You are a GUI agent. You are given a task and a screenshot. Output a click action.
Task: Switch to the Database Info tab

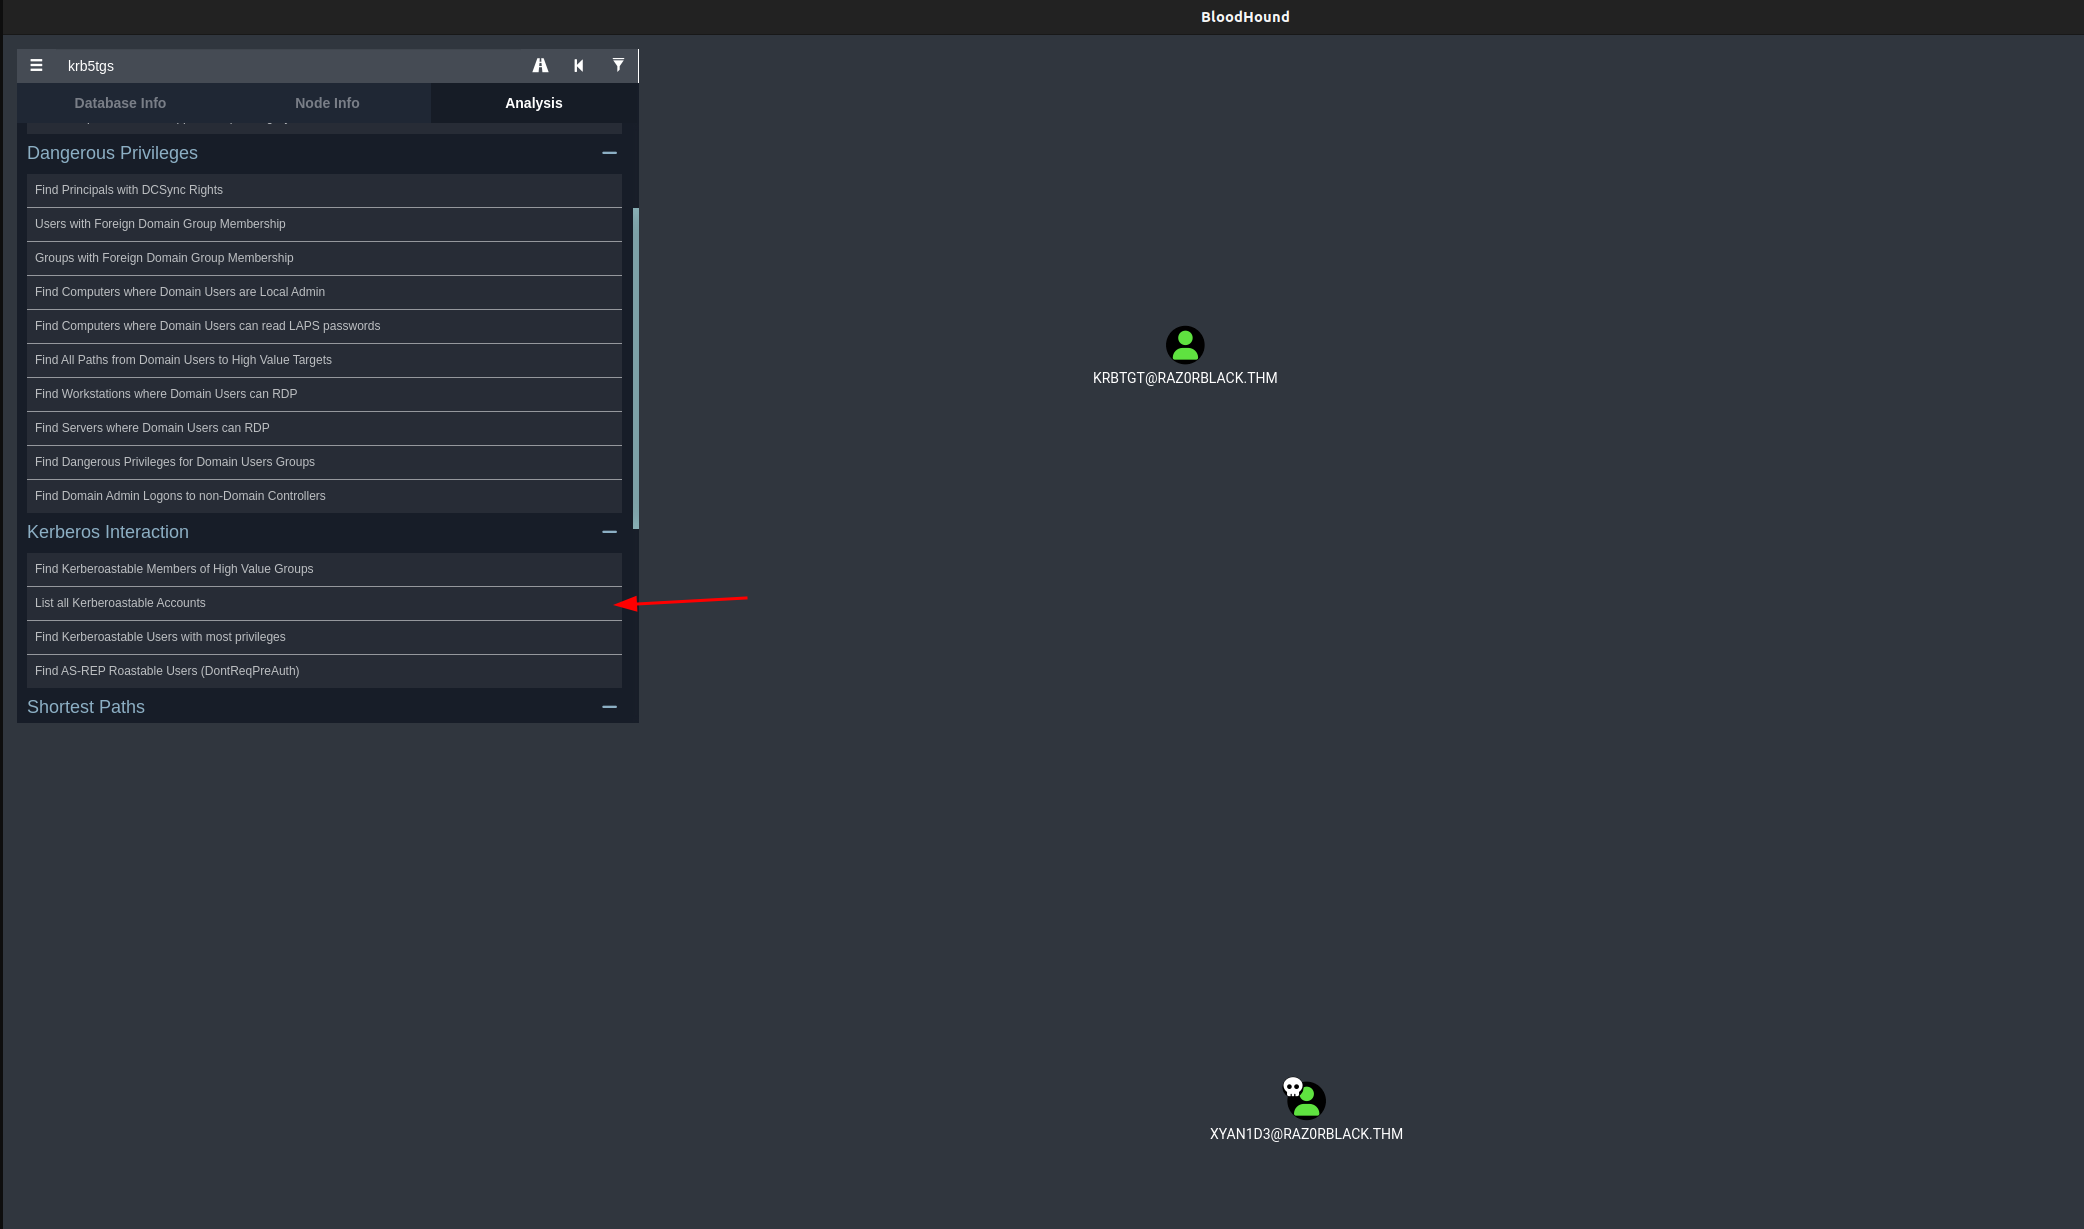coord(120,103)
